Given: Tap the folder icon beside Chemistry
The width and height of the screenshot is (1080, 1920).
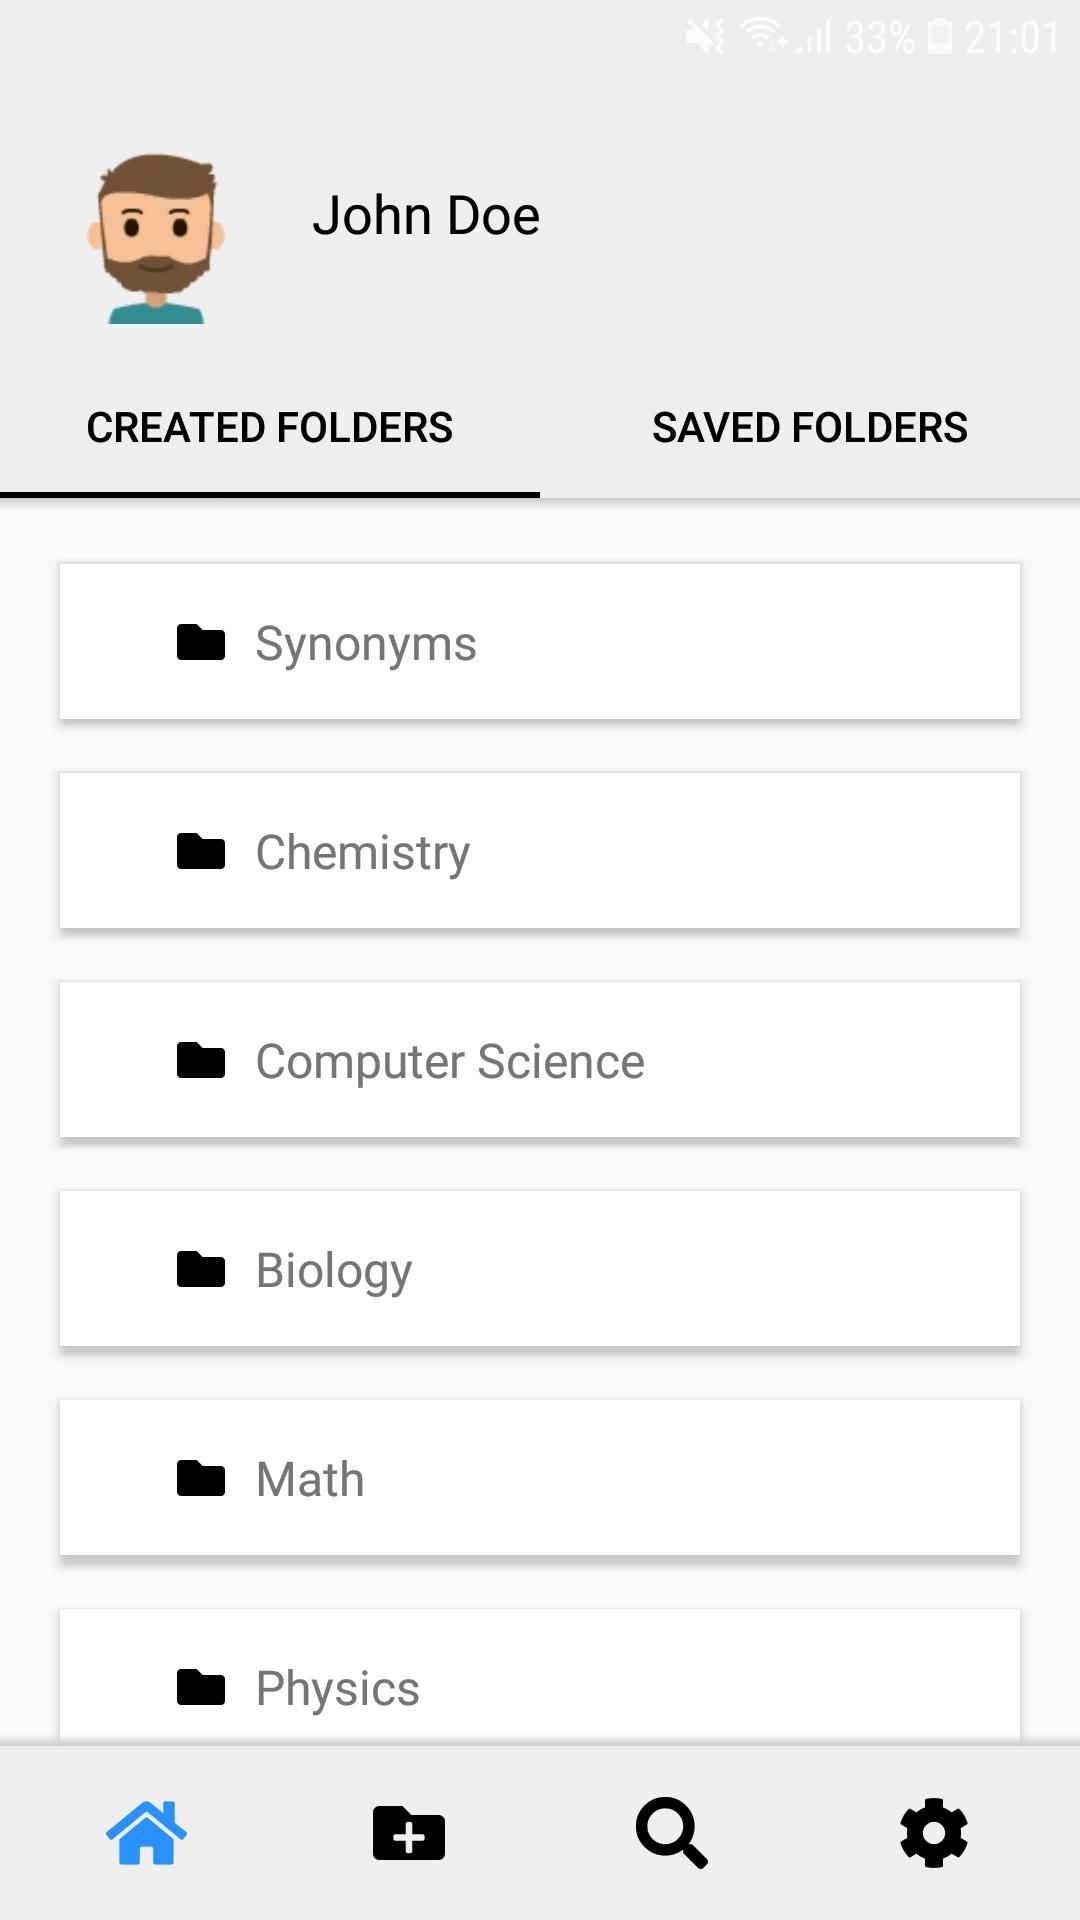Looking at the screenshot, I should point(201,851).
